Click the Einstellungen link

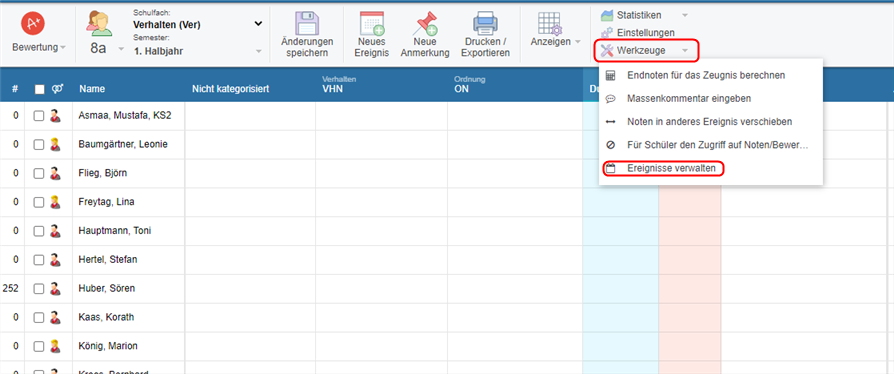645,33
